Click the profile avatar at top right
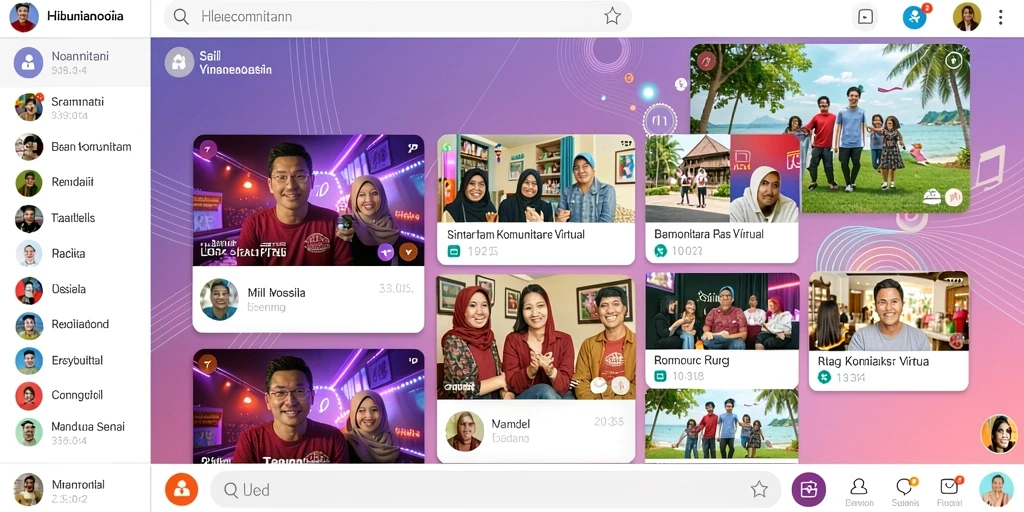Screen dimensions: 1024x512 click(x=967, y=17)
